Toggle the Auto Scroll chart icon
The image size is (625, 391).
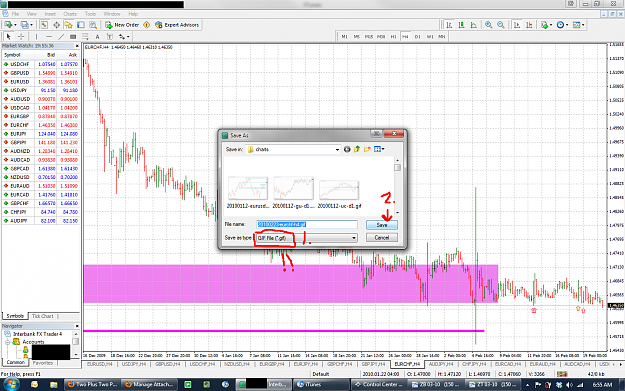[x=517, y=25]
